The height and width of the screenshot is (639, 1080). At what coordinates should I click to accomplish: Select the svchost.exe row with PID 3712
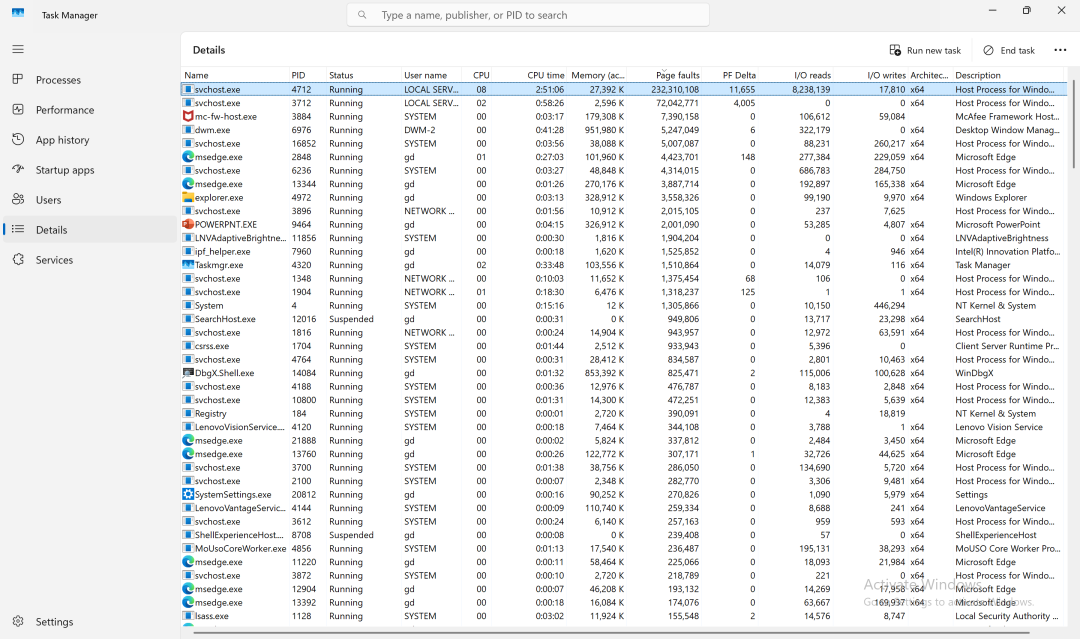(624, 103)
